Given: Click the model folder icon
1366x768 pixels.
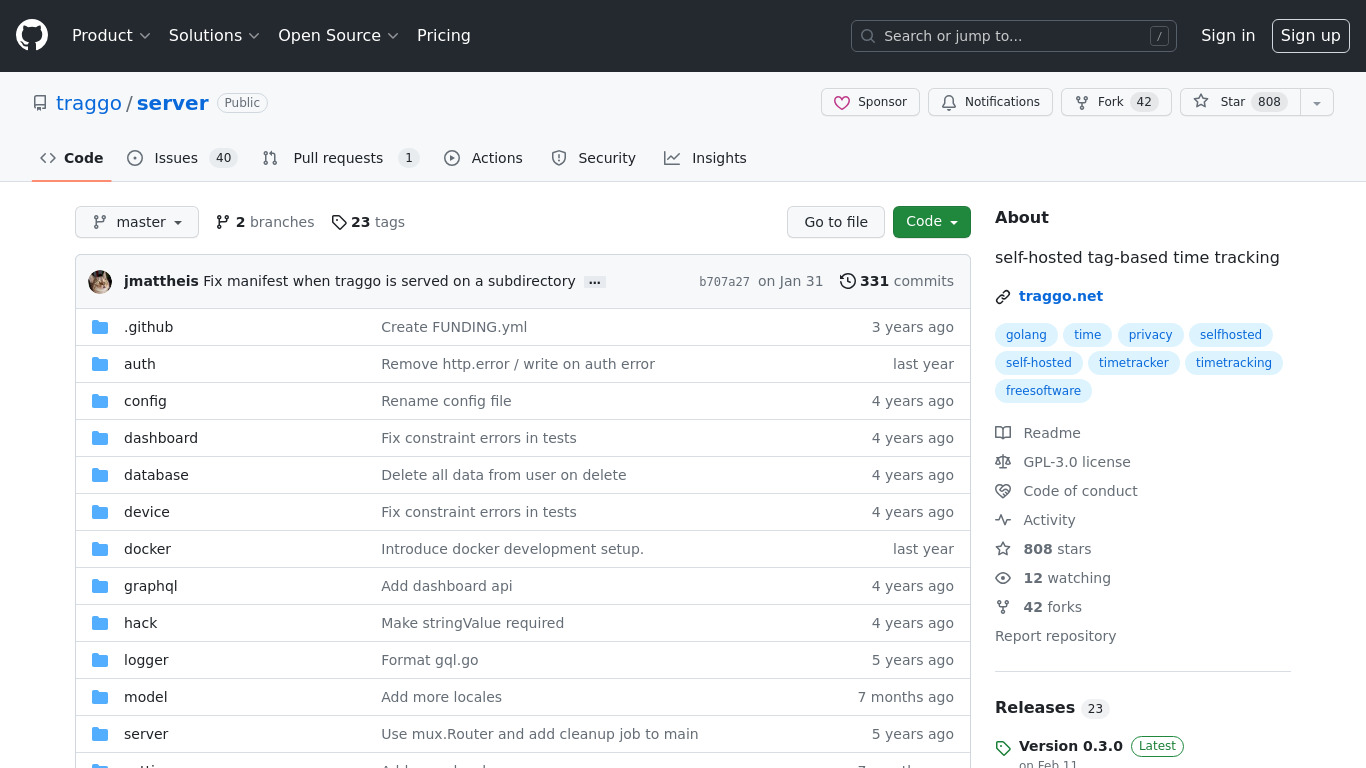Looking at the screenshot, I should click(100, 697).
